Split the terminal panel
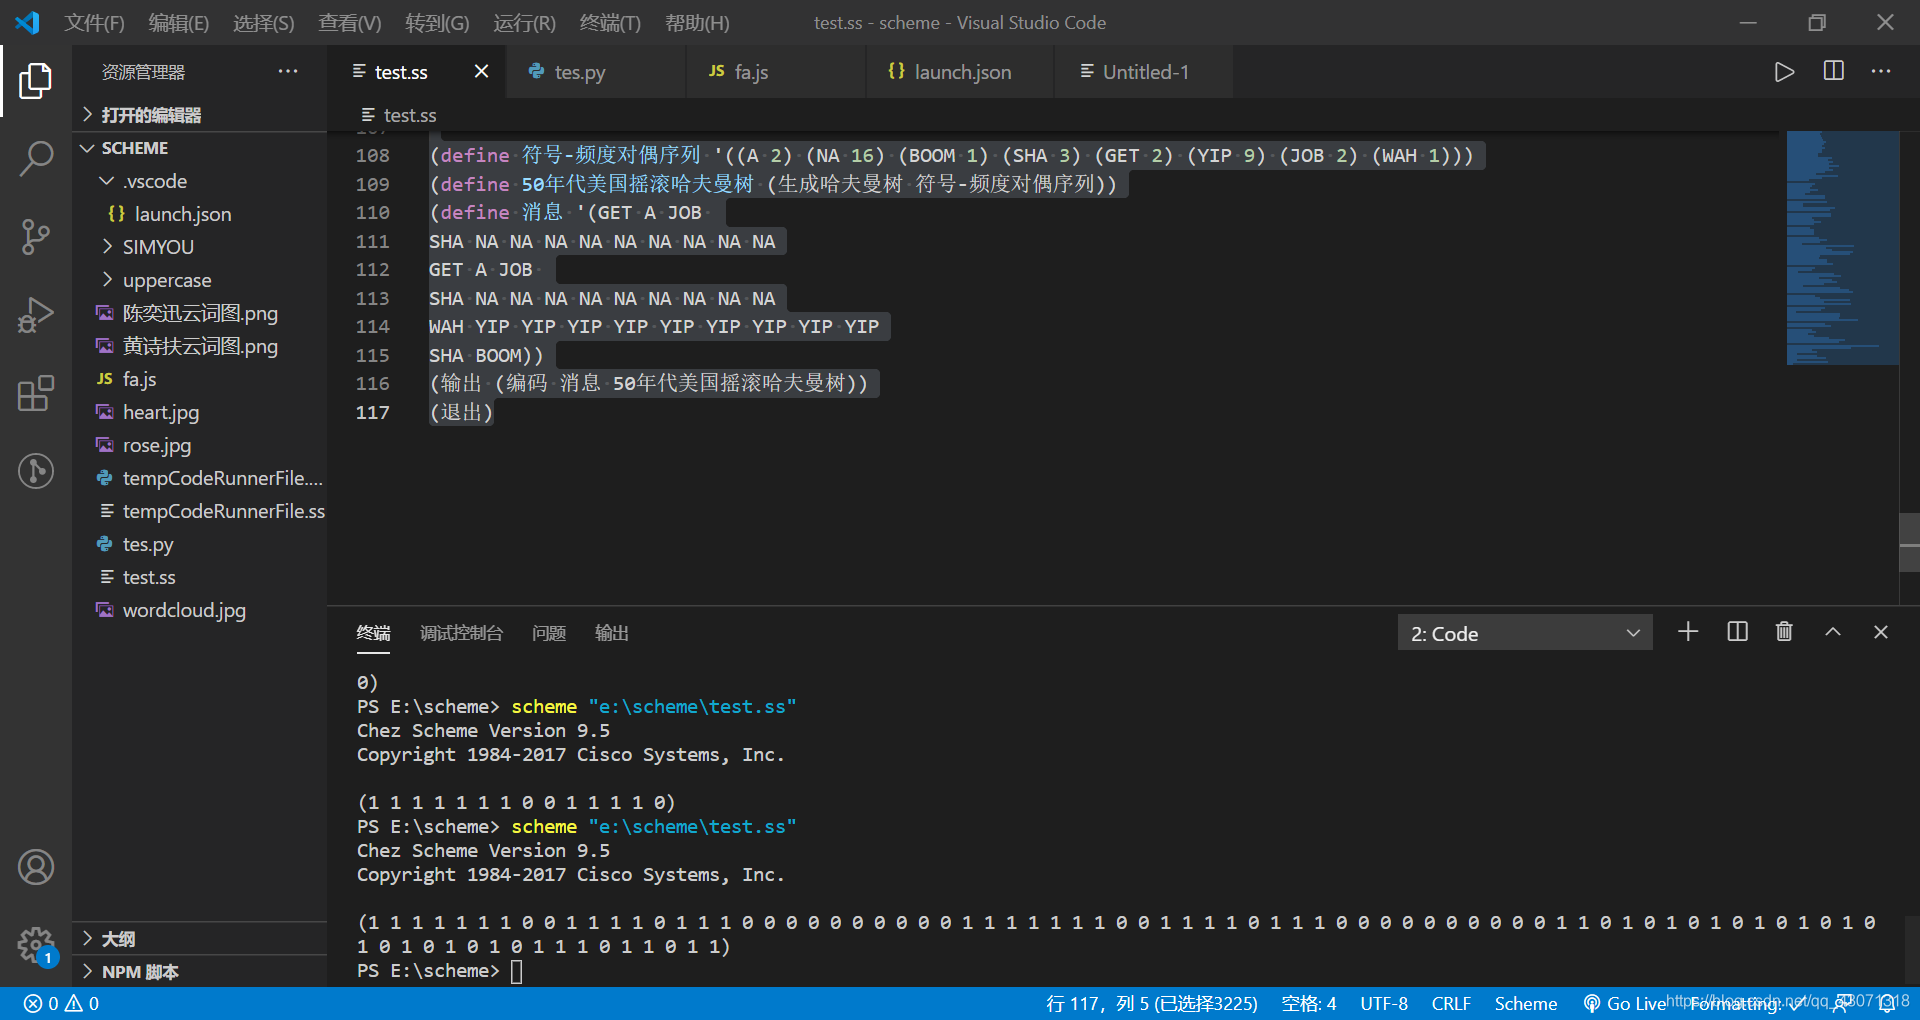 [1737, 632]
